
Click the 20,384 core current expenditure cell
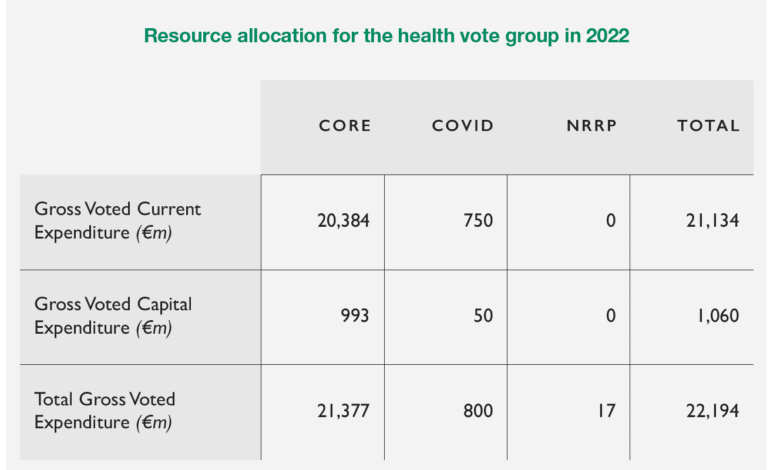point(344,221)
